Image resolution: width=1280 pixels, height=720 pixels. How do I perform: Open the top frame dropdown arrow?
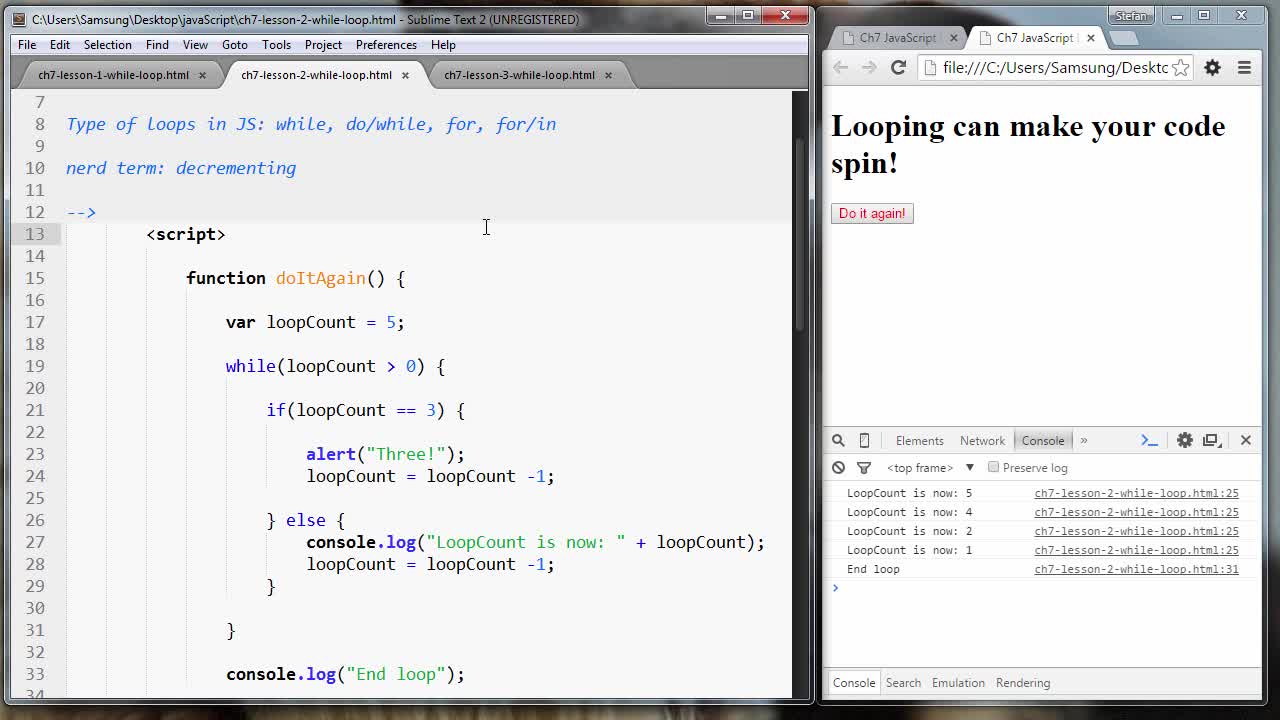pyautogui.click(x=969, y=467)
